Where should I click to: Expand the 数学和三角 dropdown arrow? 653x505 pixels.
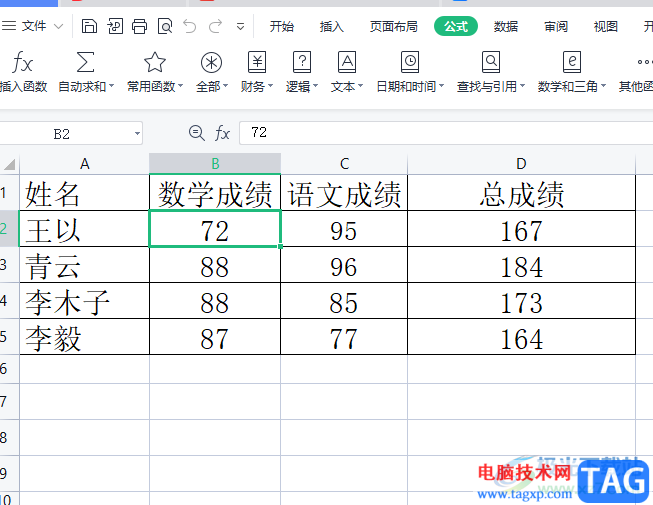(603, 86)
